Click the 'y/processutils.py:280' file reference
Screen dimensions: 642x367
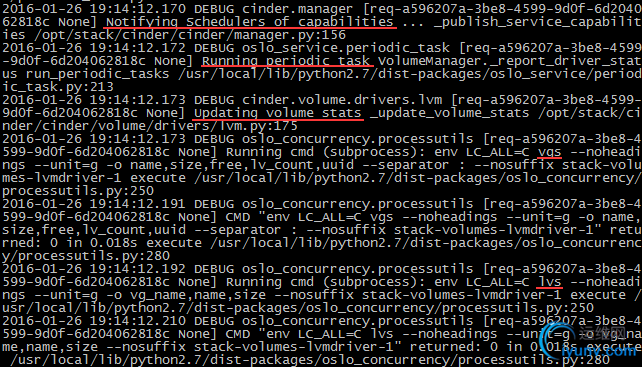coord(86,256)
